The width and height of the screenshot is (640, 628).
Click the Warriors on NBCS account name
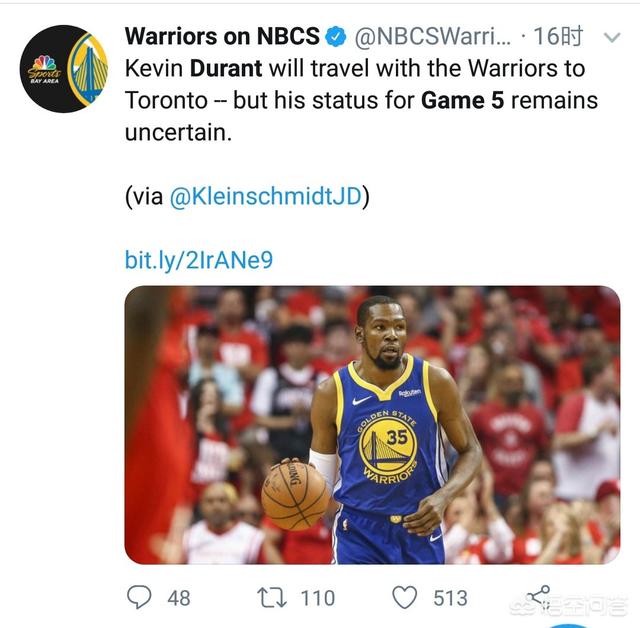[221, 38]
